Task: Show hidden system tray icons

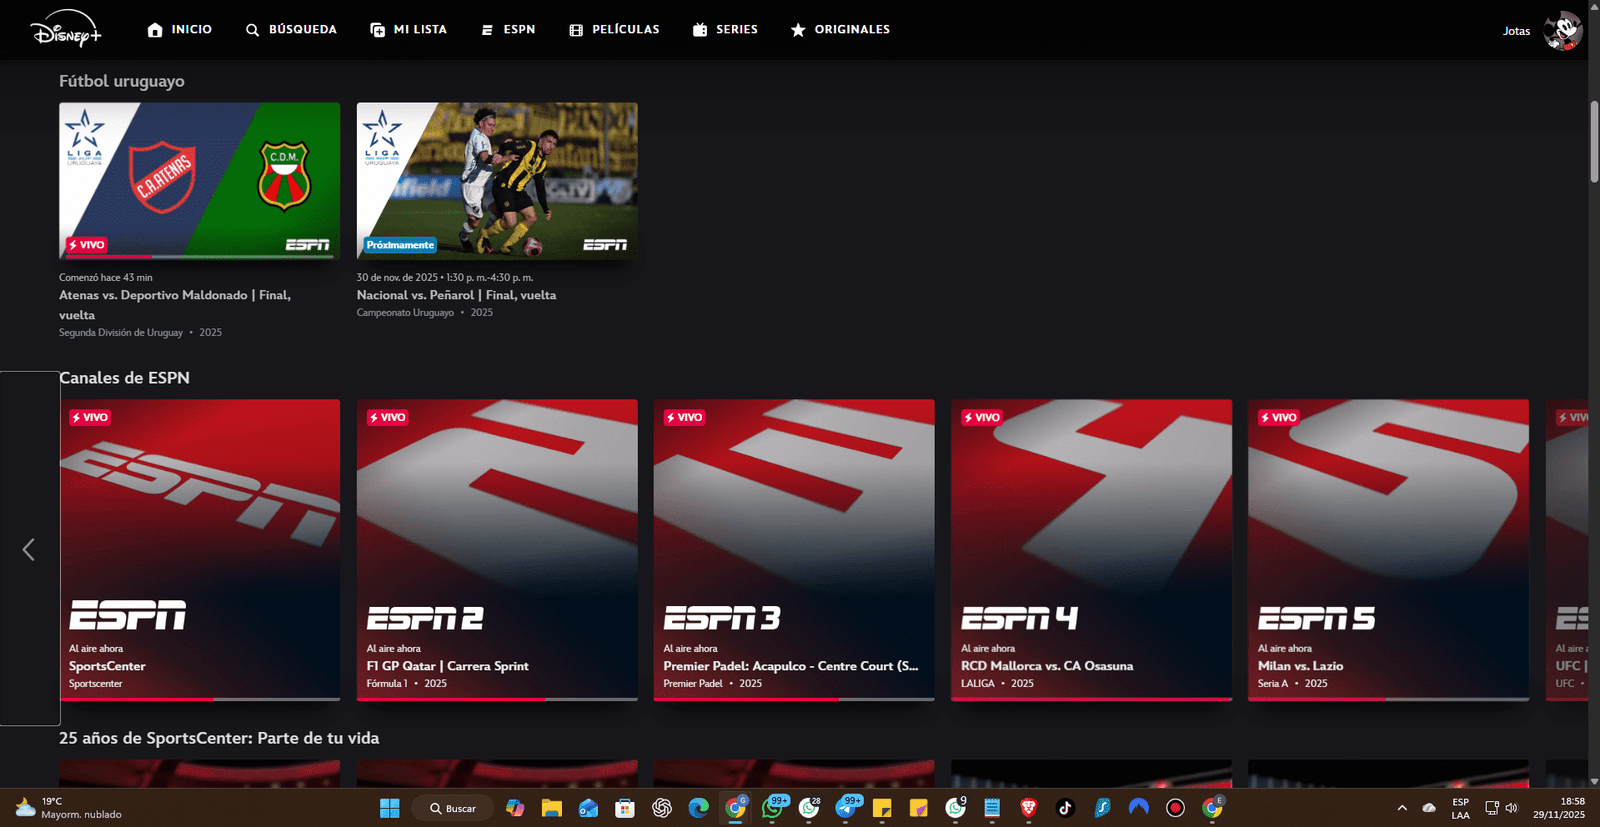Action: click(x=1402, y=808)
